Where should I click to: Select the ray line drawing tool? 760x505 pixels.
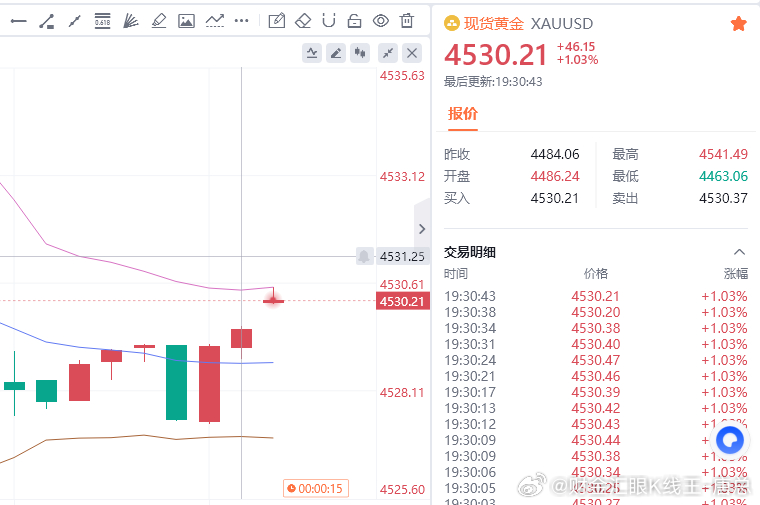[x=74, y=21]
